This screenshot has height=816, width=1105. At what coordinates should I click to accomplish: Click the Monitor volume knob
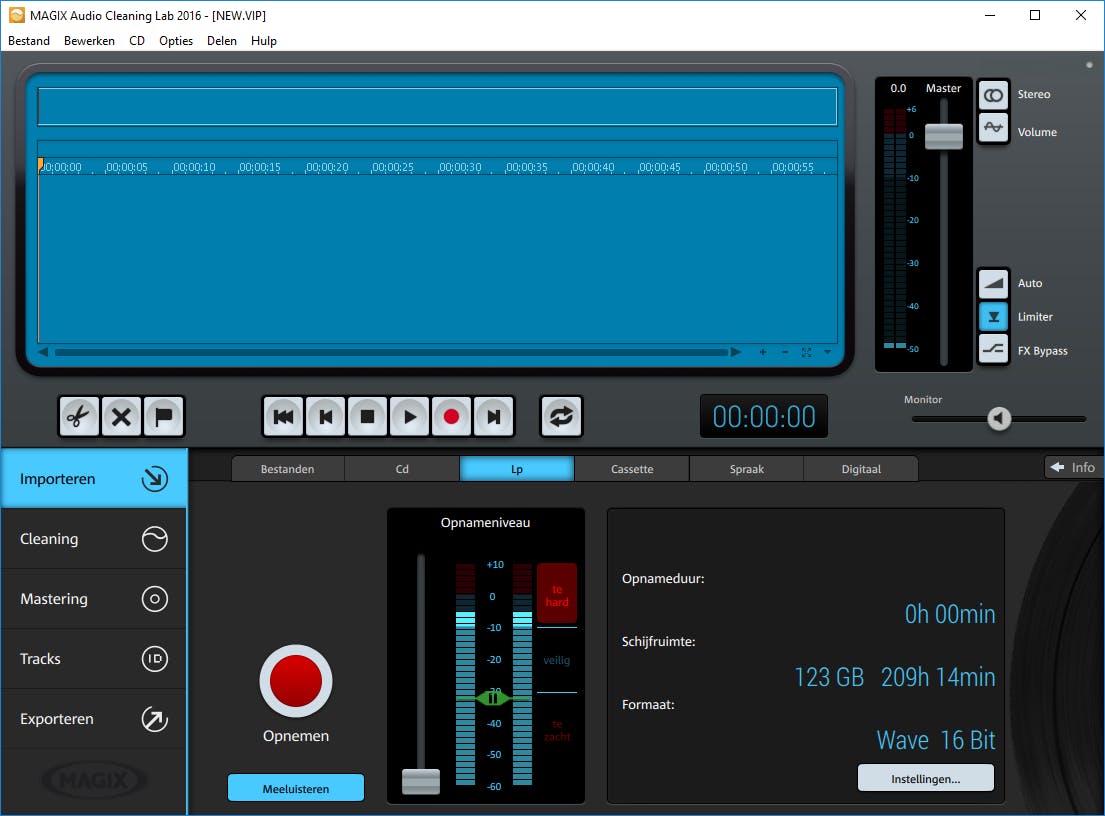(999, 419)
